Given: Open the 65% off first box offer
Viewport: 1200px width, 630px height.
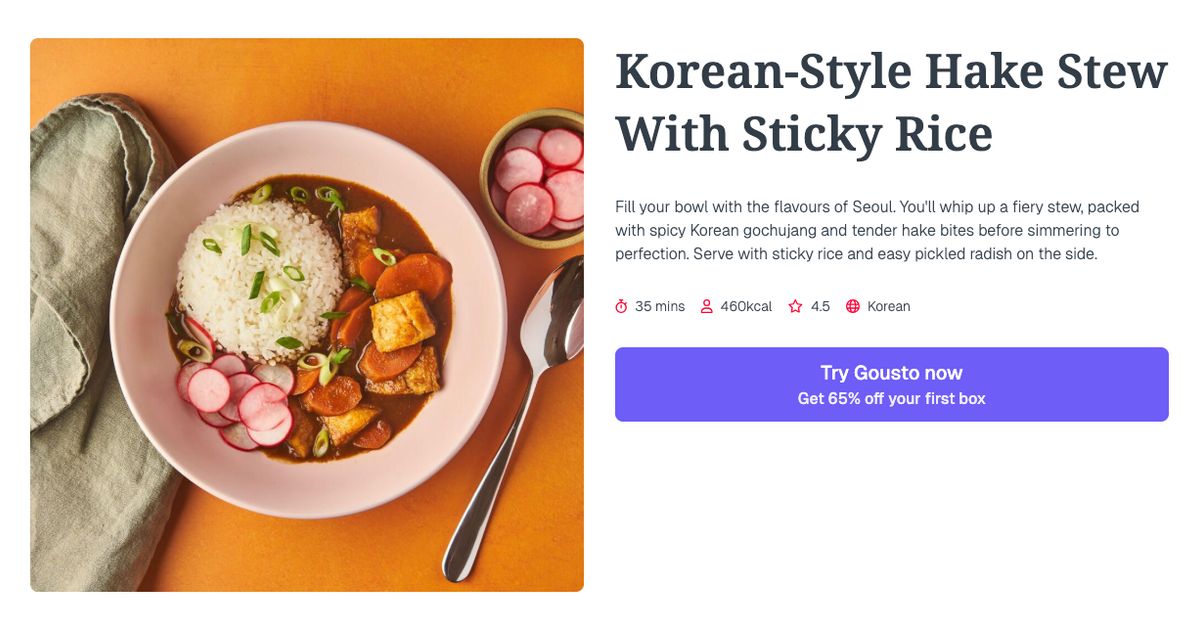Looking at the screenshot, I should [x=891, y=397].
